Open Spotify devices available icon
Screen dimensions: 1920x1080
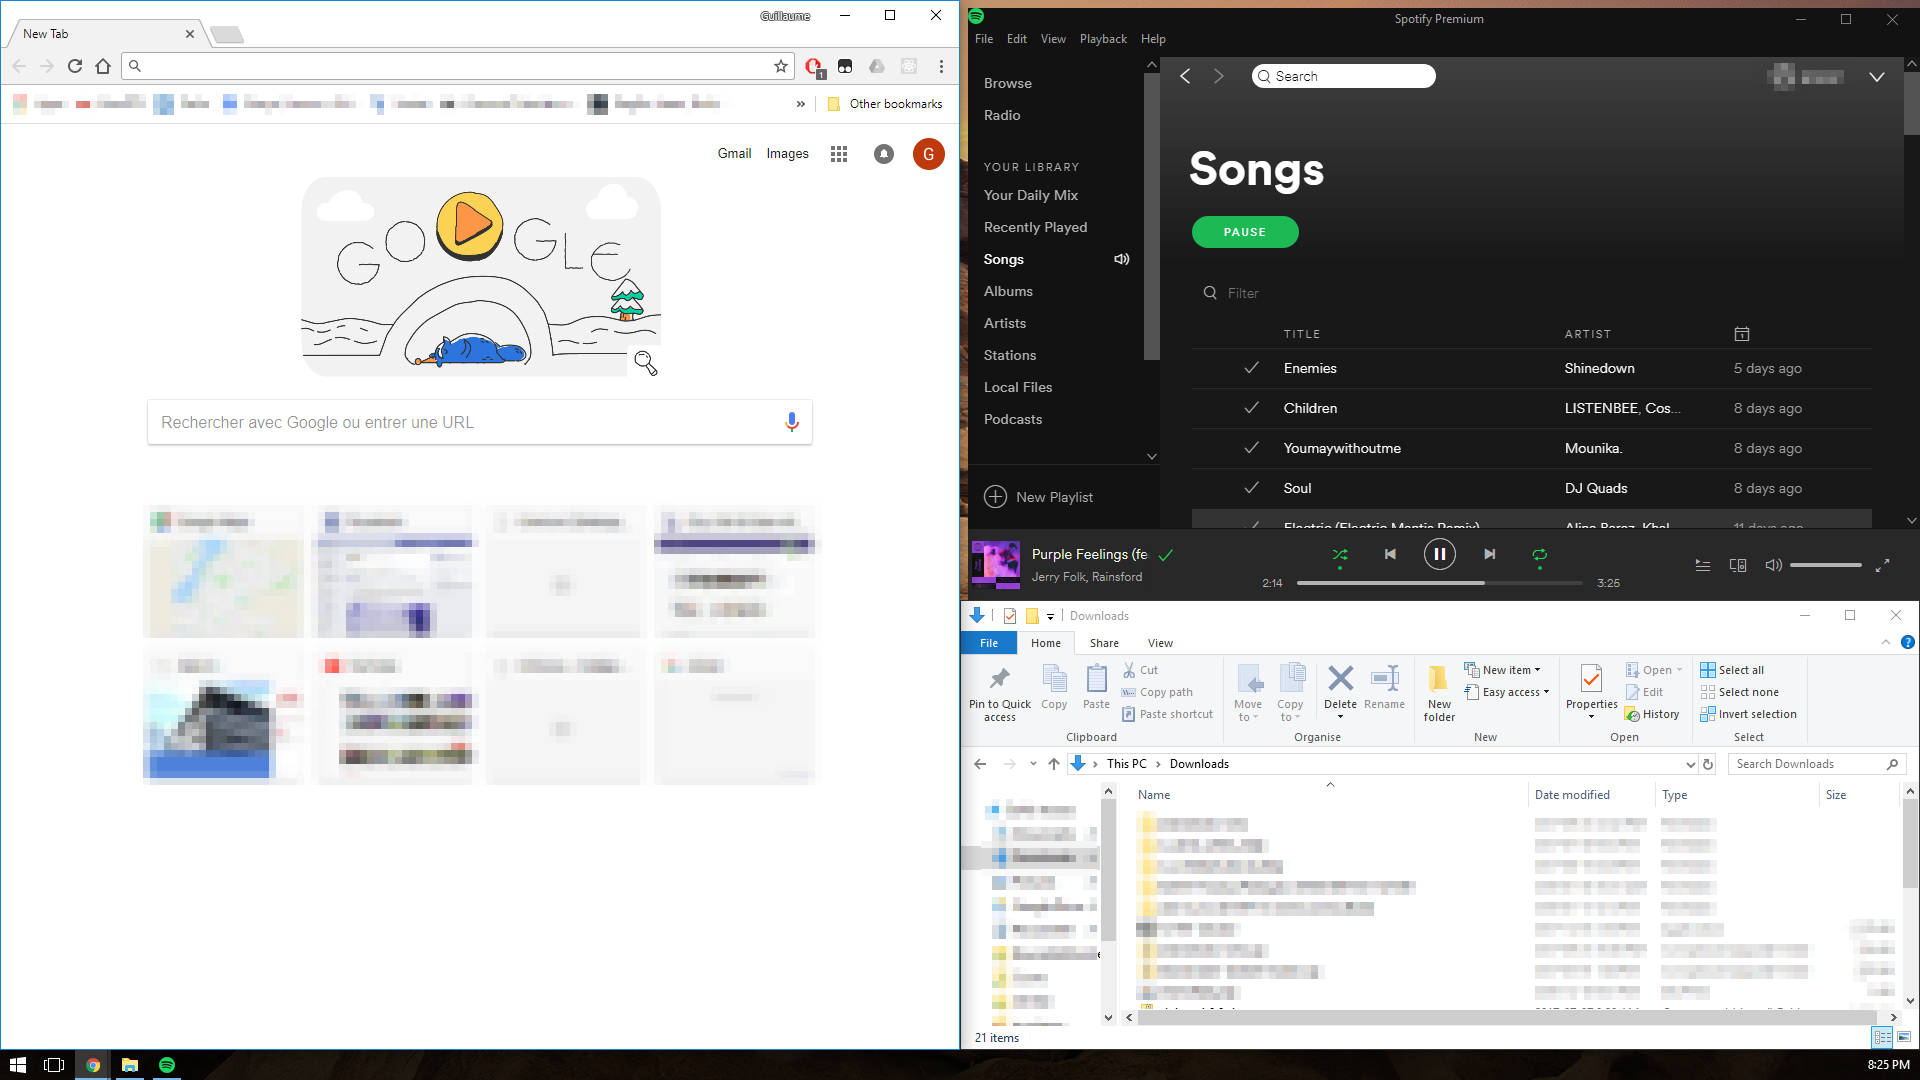1738,565
